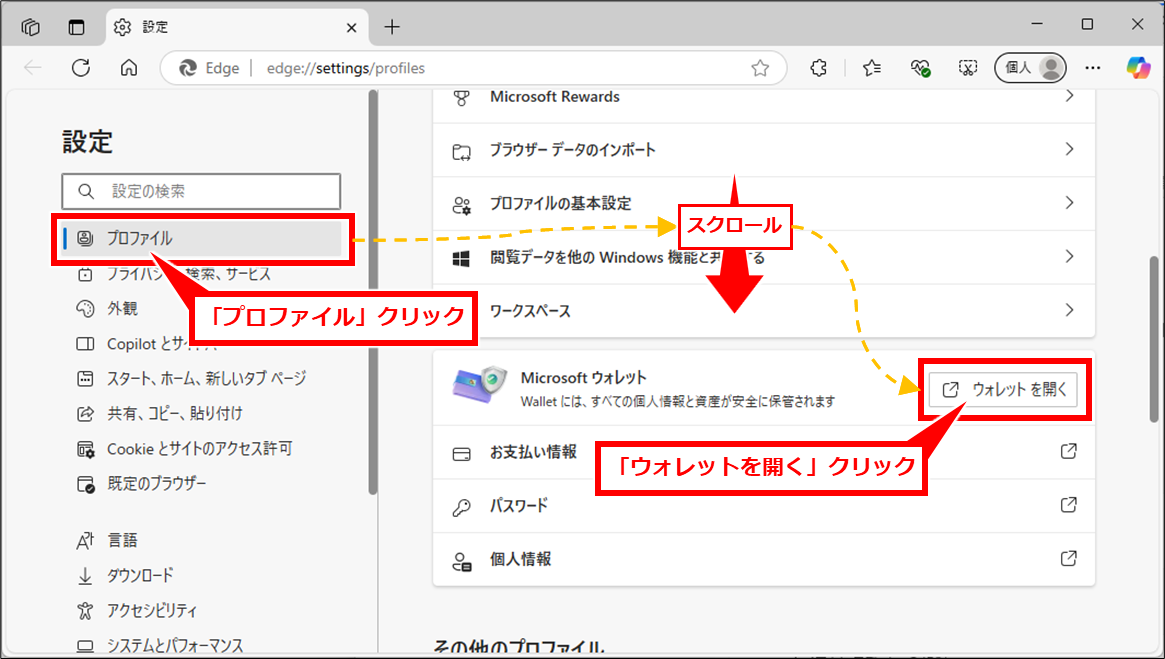The height and width of the screenshot is (659, 1165).
Task: Open パスワード external link row
Action: 1068,505
